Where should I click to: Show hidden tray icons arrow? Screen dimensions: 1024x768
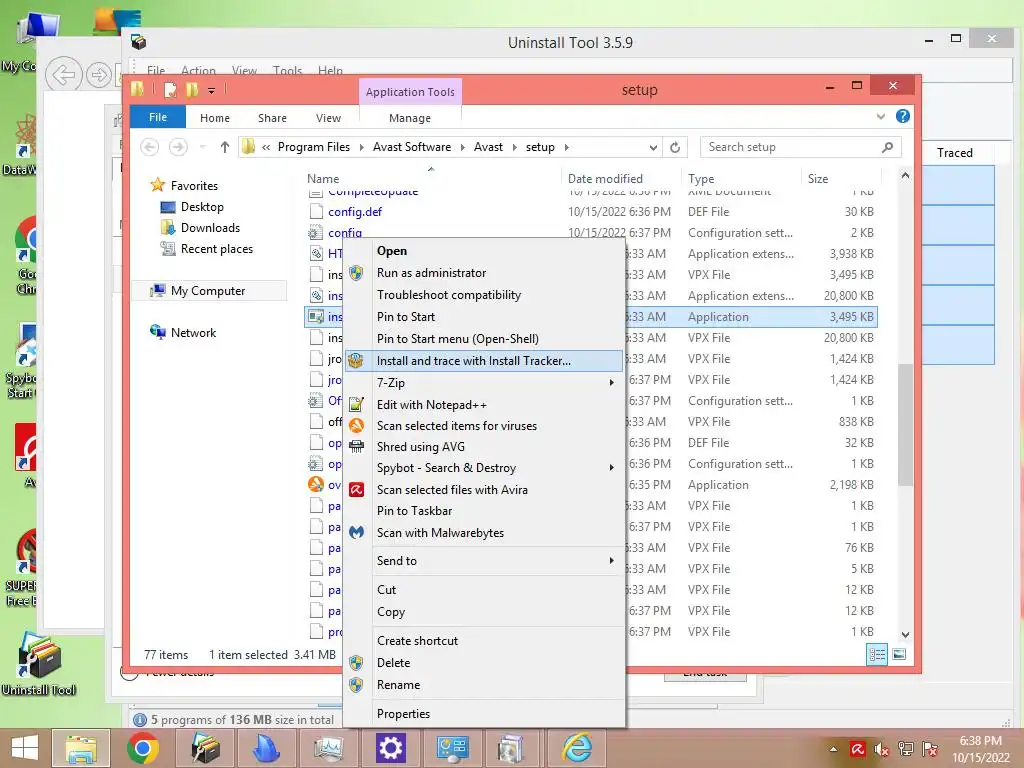[834, 749]
